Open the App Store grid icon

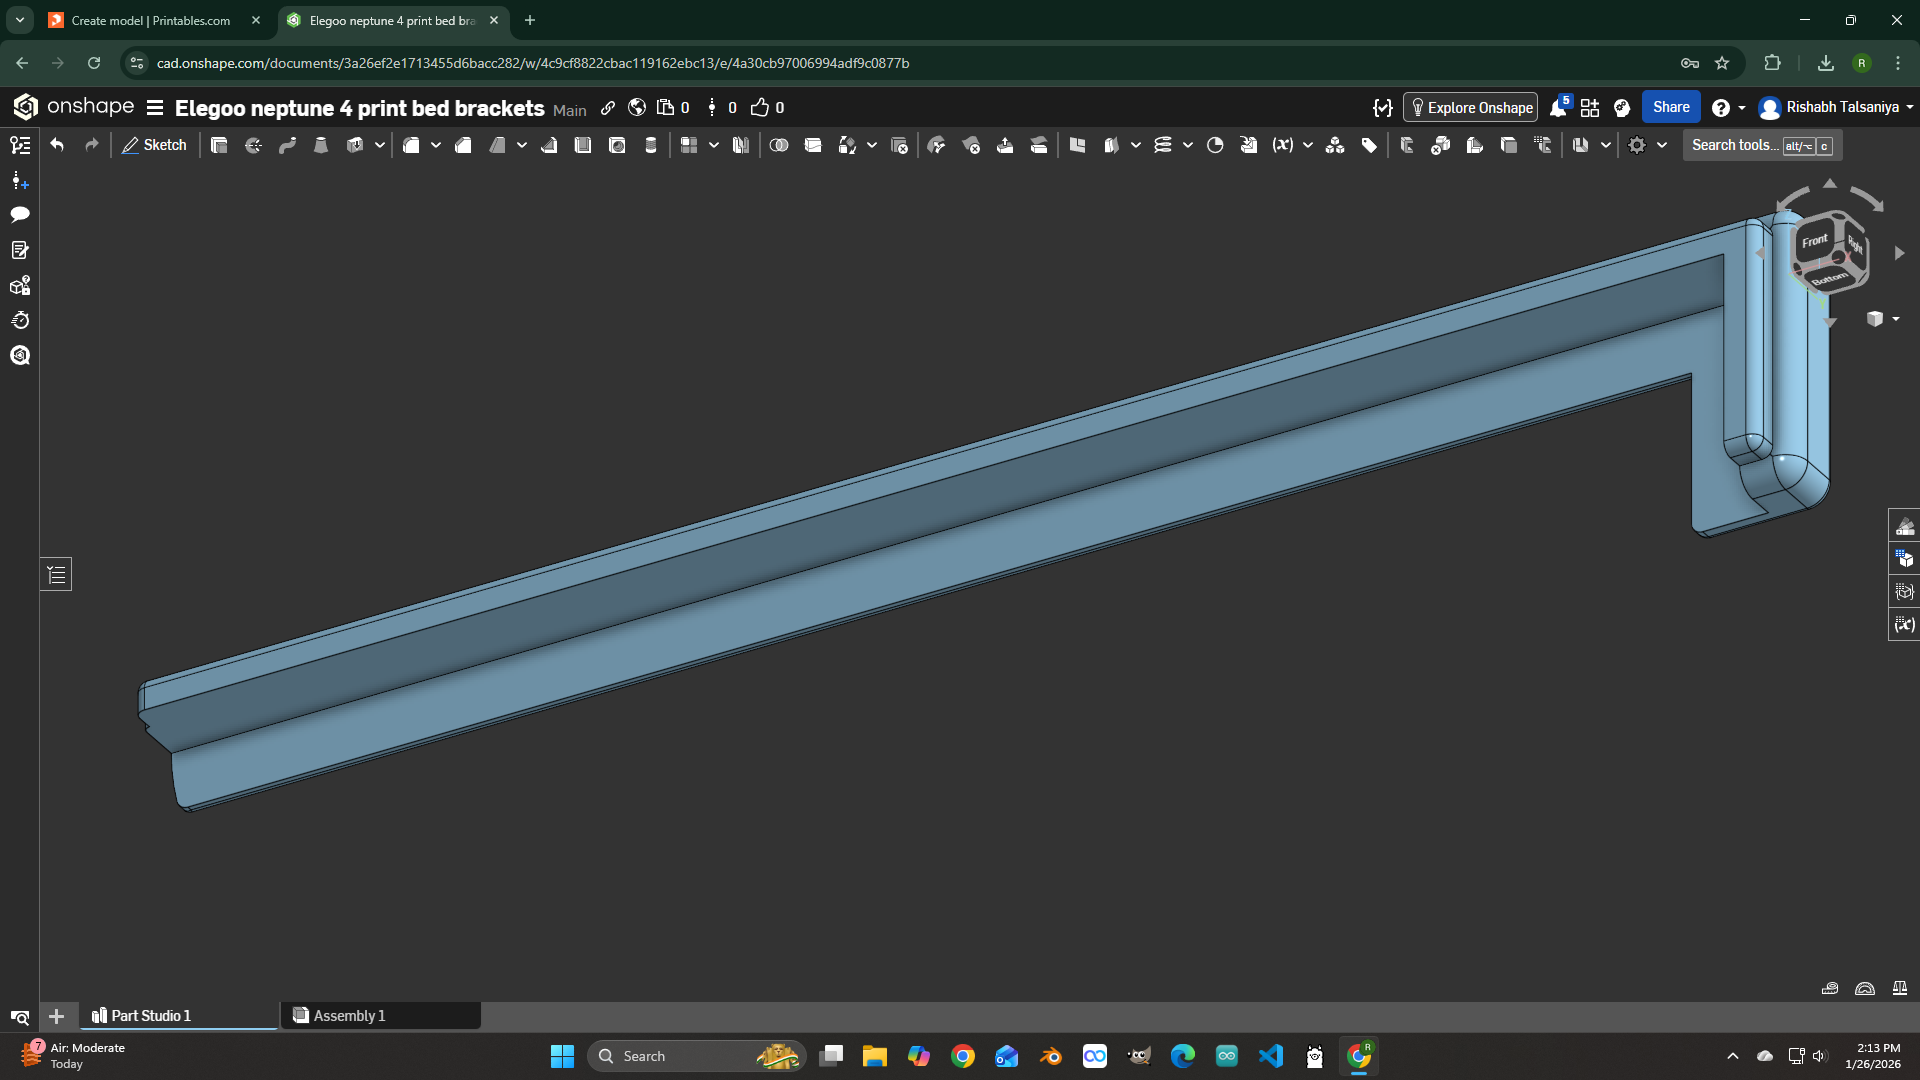click(x=1590, y=108)
